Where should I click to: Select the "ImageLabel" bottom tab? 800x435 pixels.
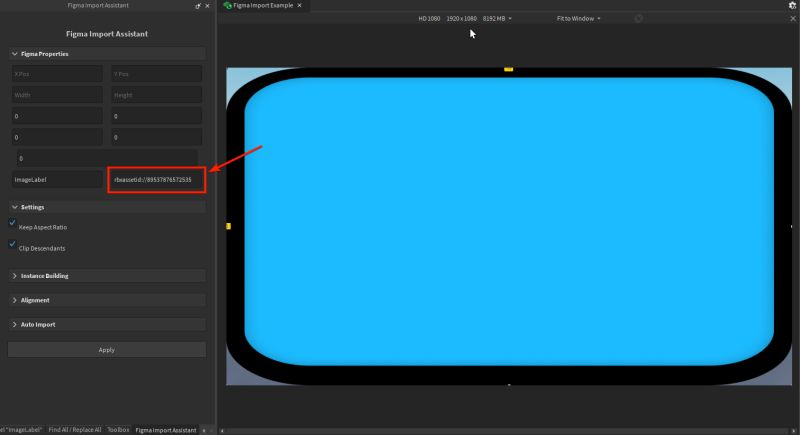pyautogui.click(x=21, y=430)
